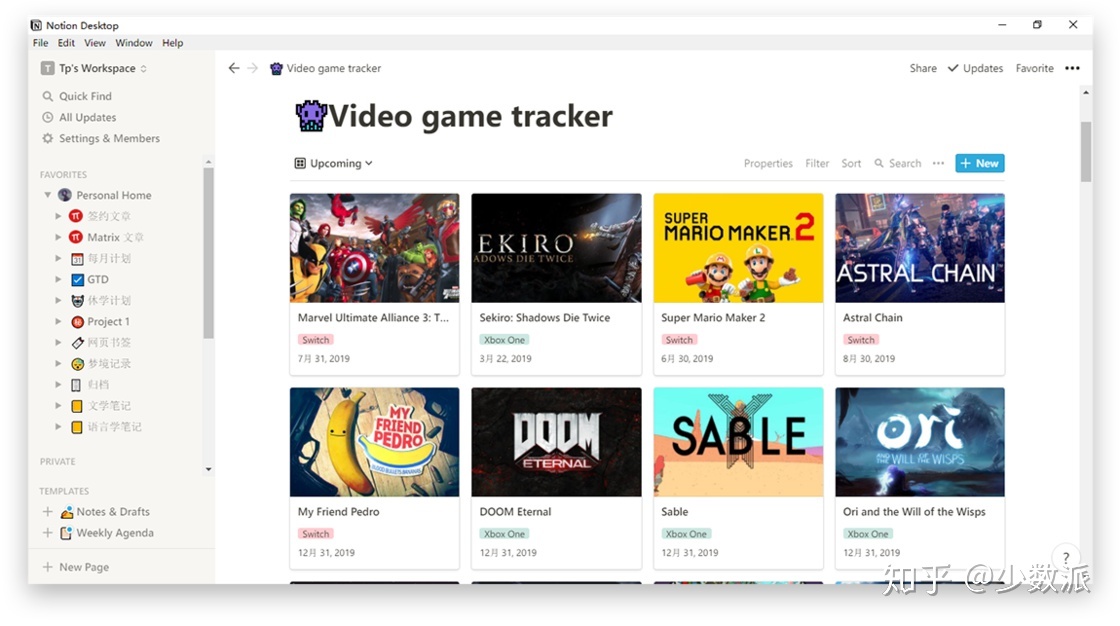The height and width of the screenshot is (626, 1120).
Task: Click the page icon beside 归档
Action: 76,384
